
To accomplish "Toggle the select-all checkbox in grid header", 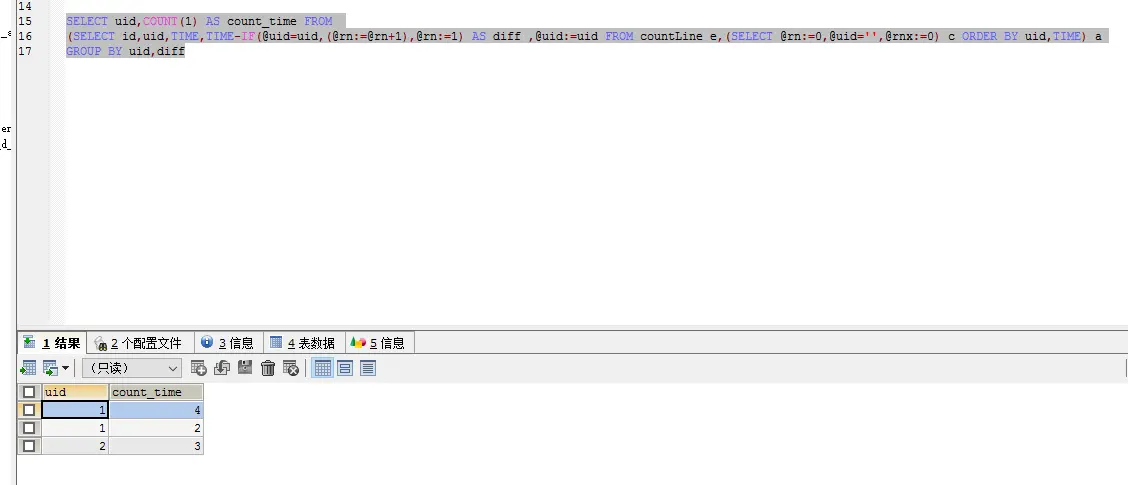I will pos(29,392).
